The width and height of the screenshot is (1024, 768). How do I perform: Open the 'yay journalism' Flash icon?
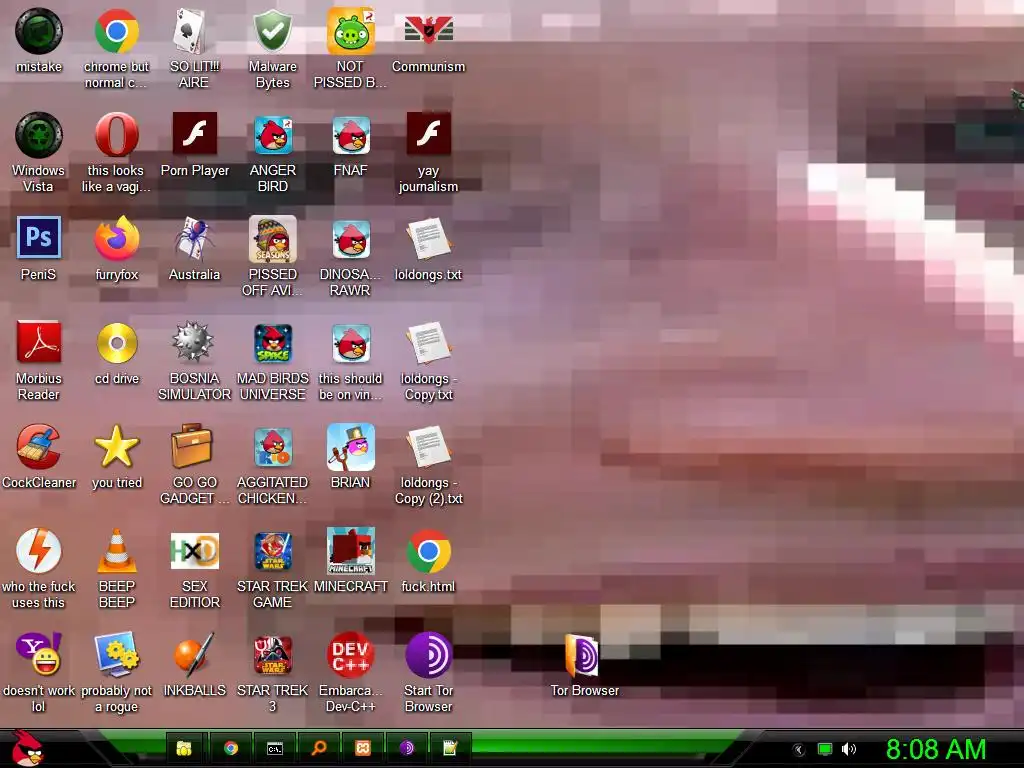428,134
